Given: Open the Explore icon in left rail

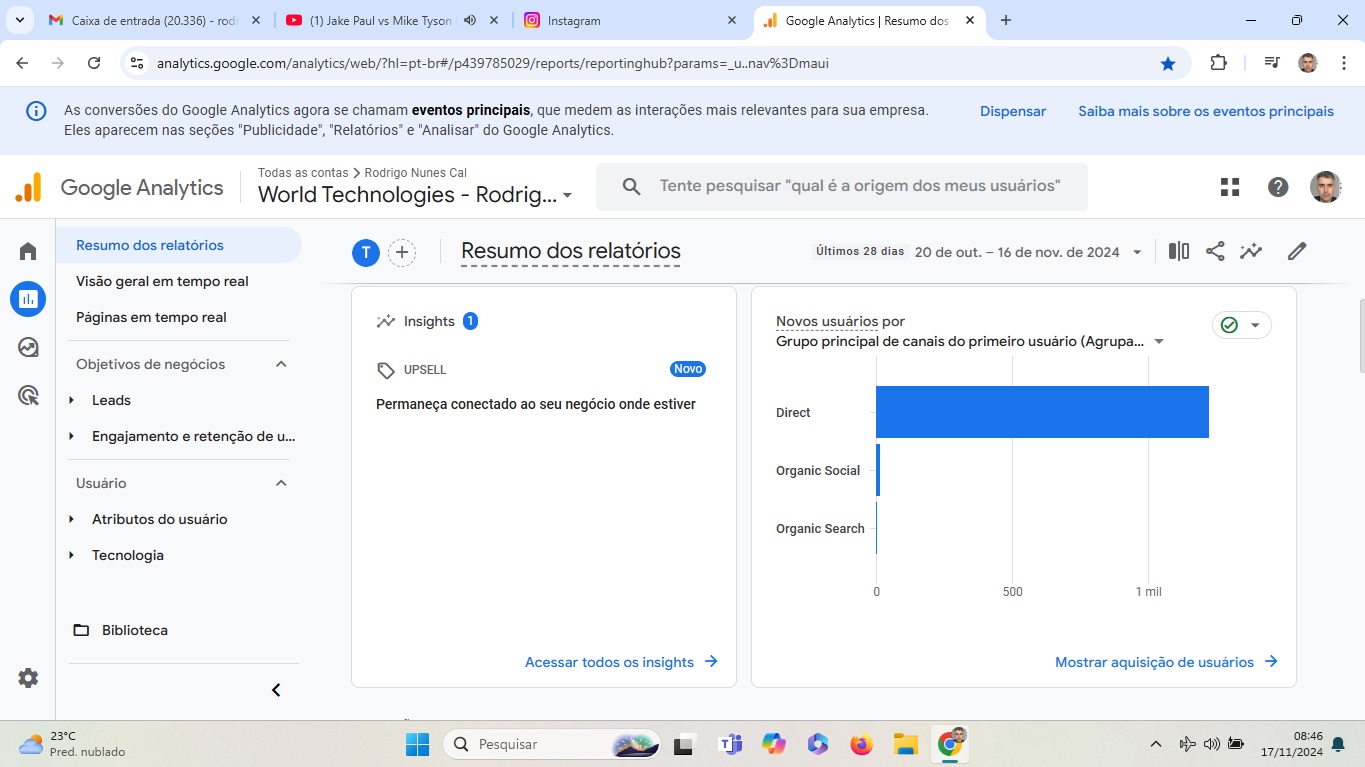Looking at the screenshot, I should (x=28, y=347).
